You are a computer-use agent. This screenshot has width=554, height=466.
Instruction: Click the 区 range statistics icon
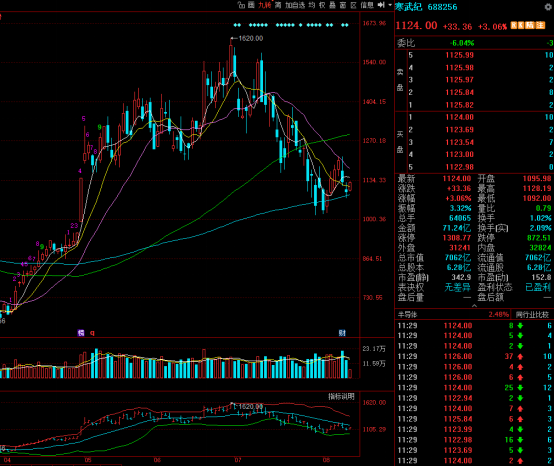[353, 5]
